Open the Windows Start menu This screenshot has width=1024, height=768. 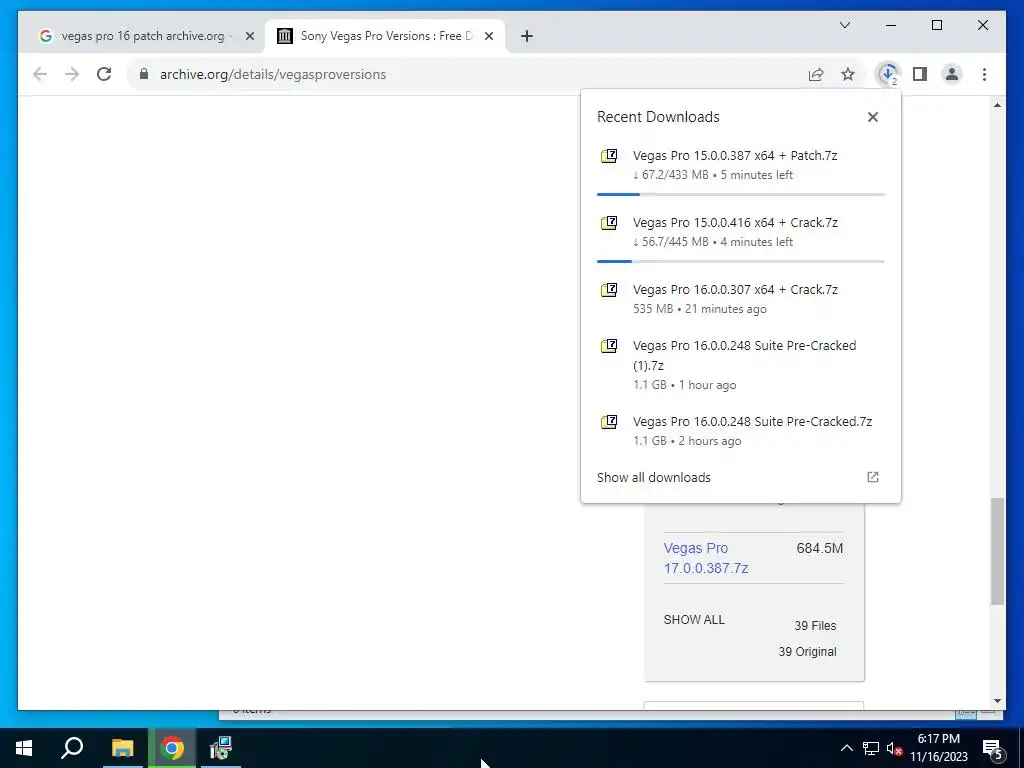(24, 748)
